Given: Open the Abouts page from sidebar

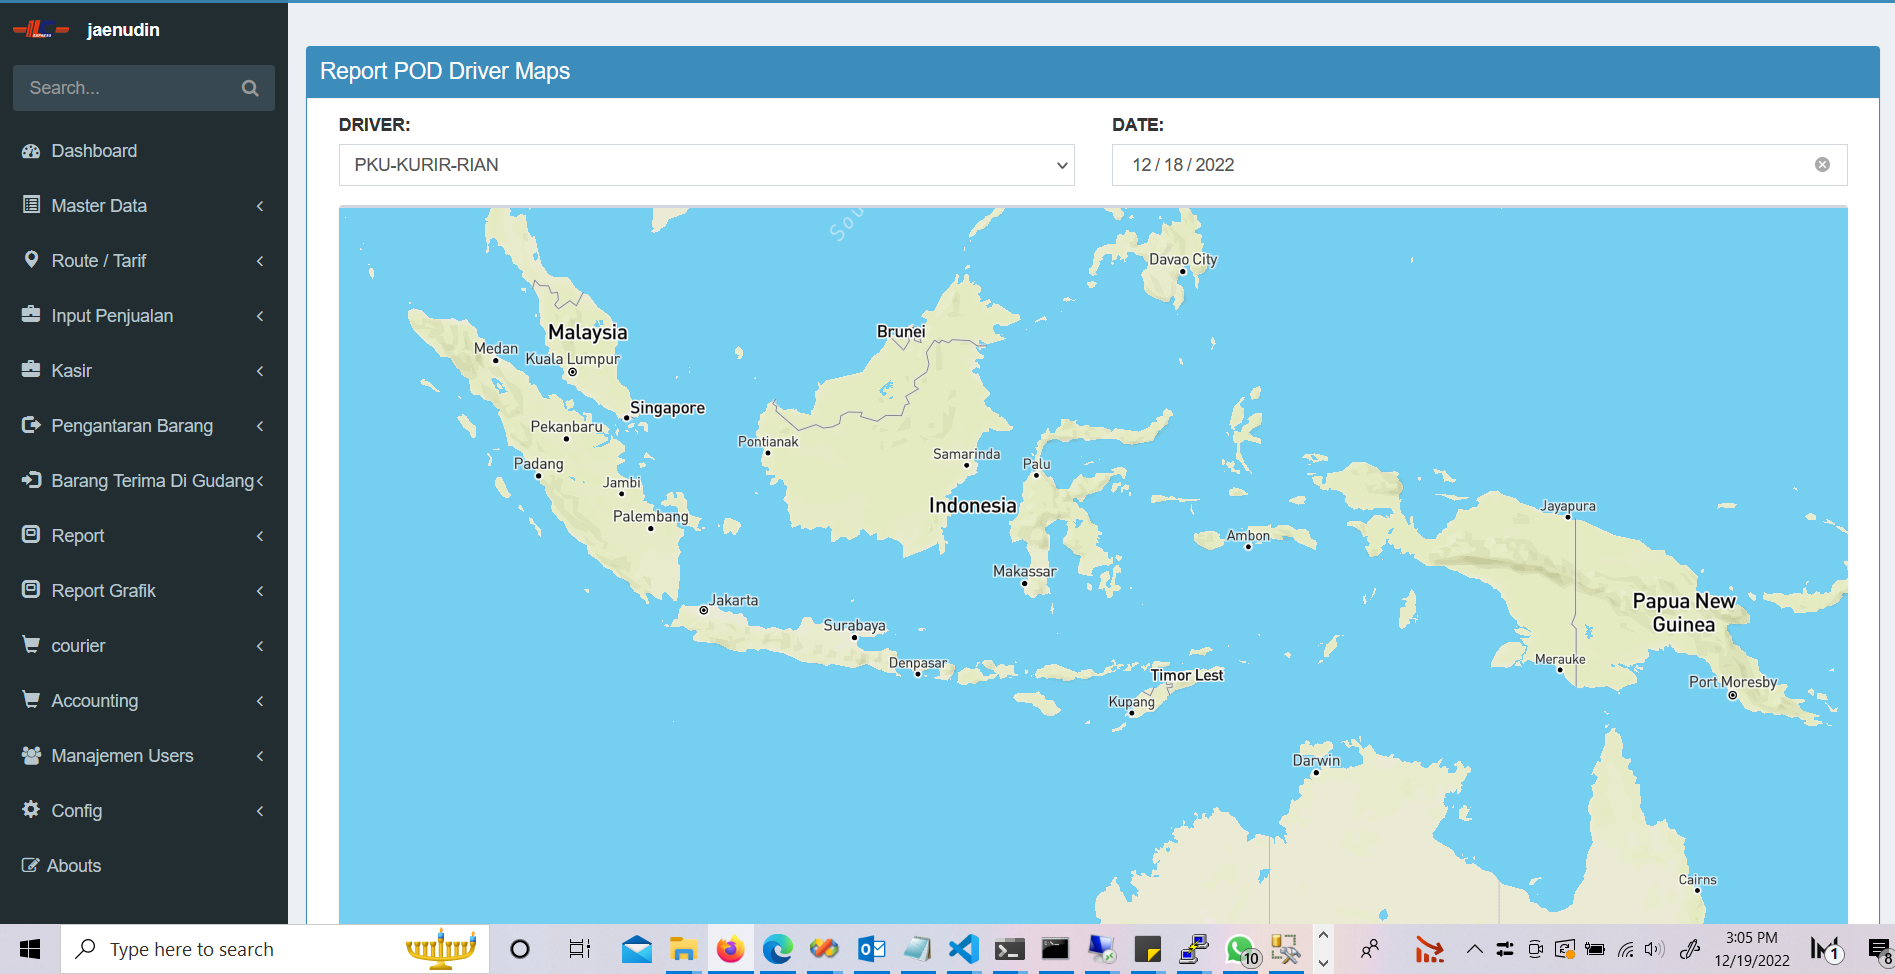Looking at the screenshot, I should pos(73,865).
